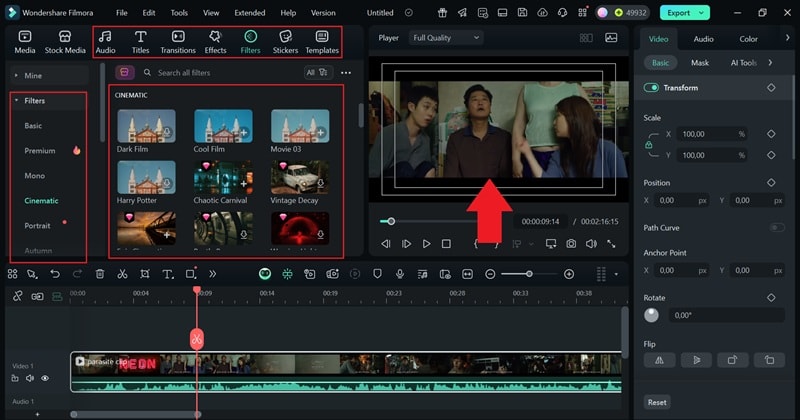Screen dimensions: 800x420
Task: Open the filters more options menu
Action: (346, 73)
